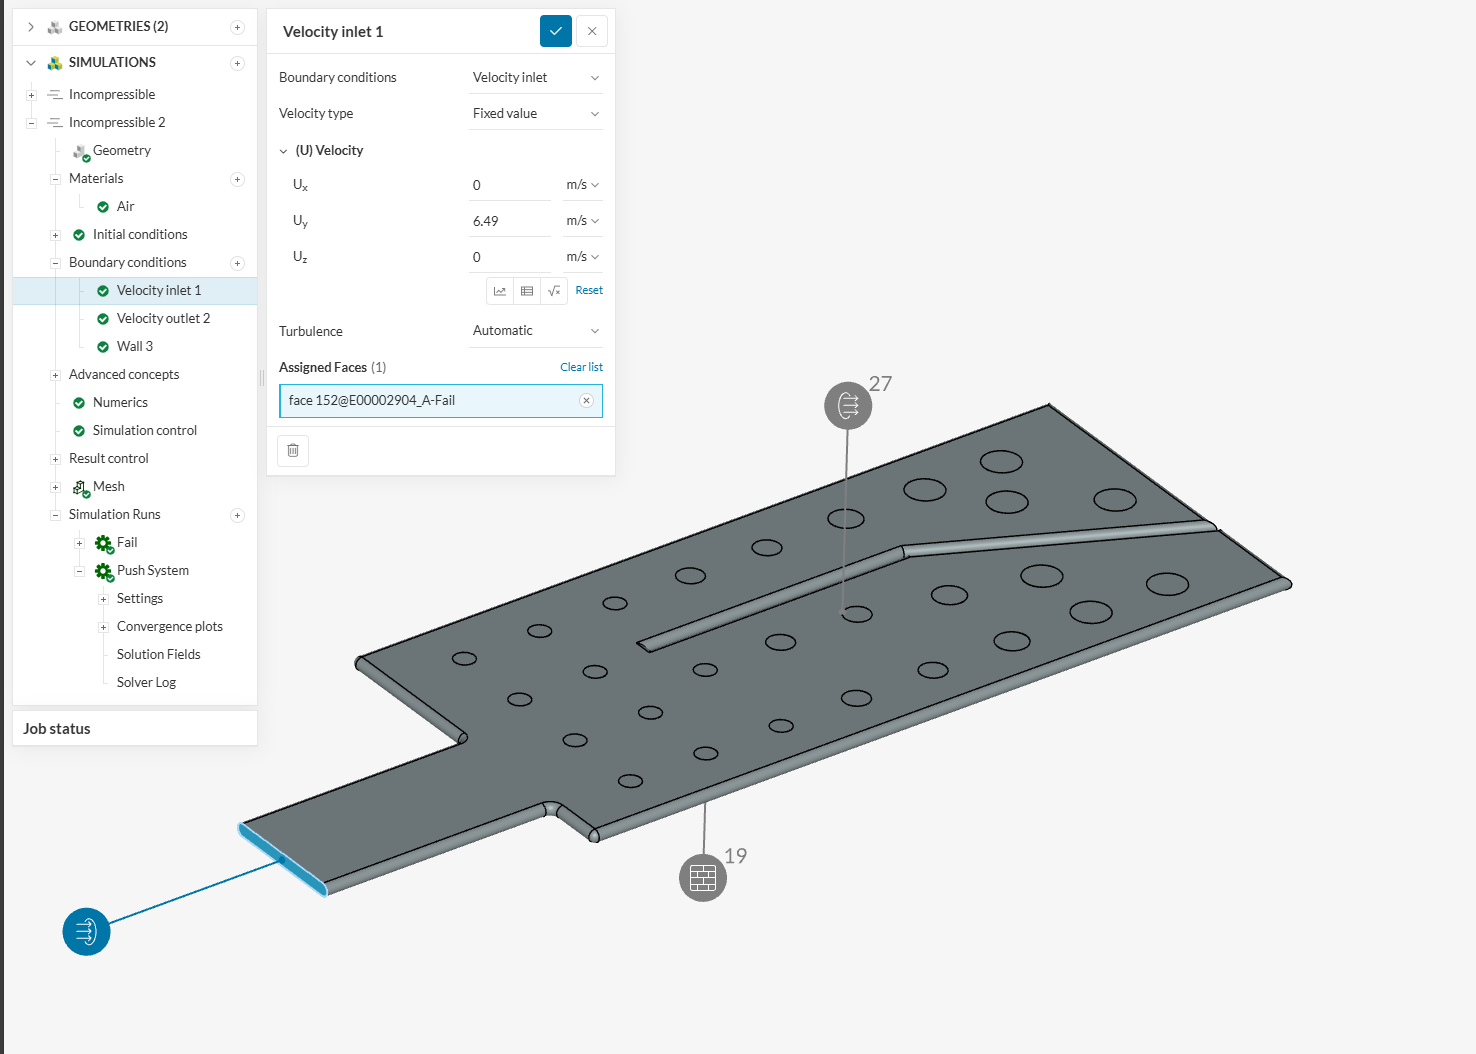Collapse the (U) Velocity section
1476x1054 pixels.
pos(284,151)
